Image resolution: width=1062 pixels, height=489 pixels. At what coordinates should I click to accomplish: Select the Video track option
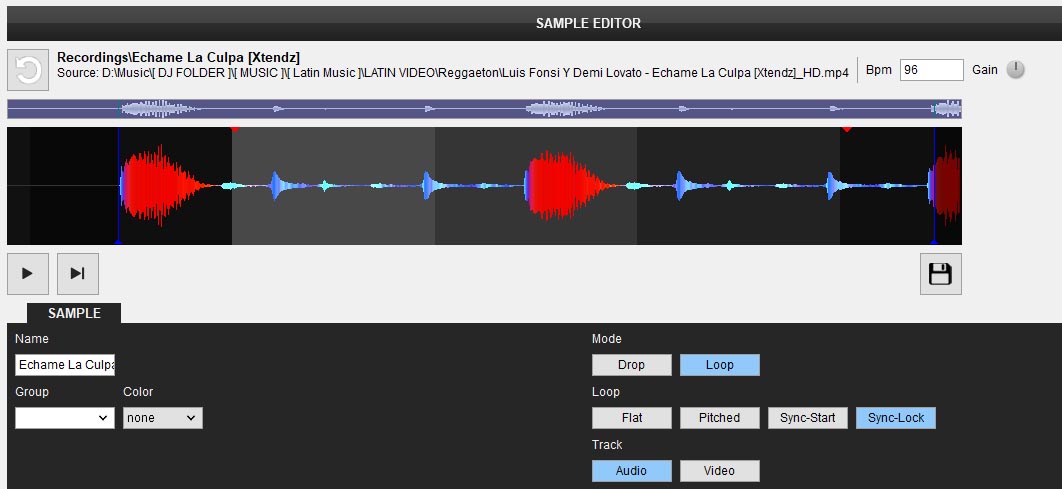(719, 471)
